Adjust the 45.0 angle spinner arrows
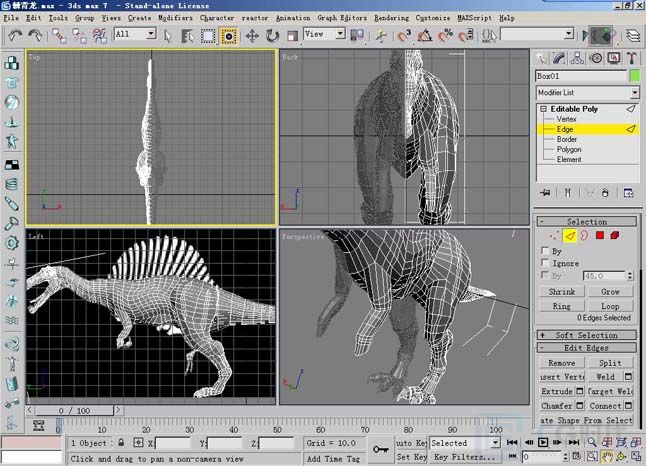This screenshot has width=646, height=466. coord(630,275)
